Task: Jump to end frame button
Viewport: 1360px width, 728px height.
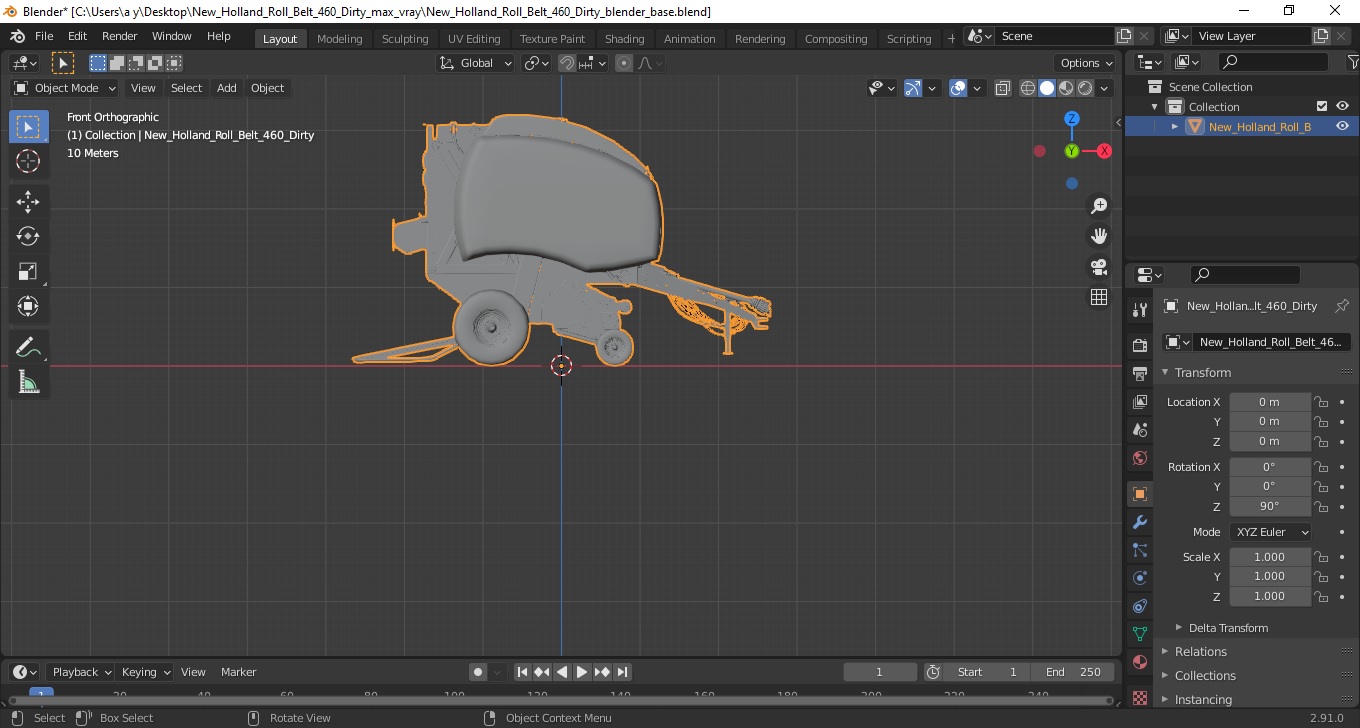Action: (x=622, y=672)
